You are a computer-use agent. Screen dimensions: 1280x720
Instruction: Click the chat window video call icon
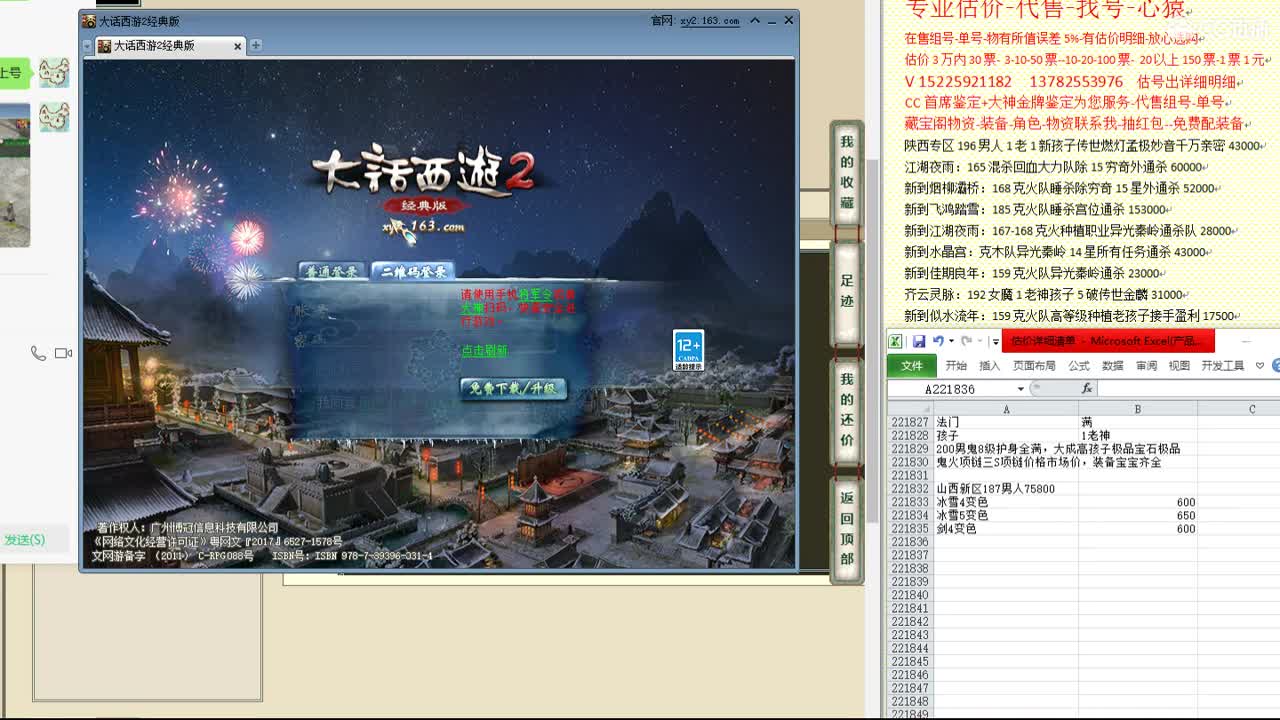click(64, 353)
